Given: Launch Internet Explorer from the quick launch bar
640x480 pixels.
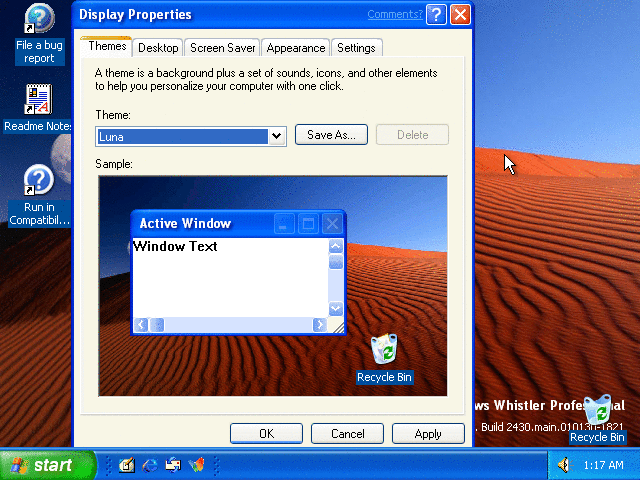Looking at the screenshot, I should click(150, 464).
